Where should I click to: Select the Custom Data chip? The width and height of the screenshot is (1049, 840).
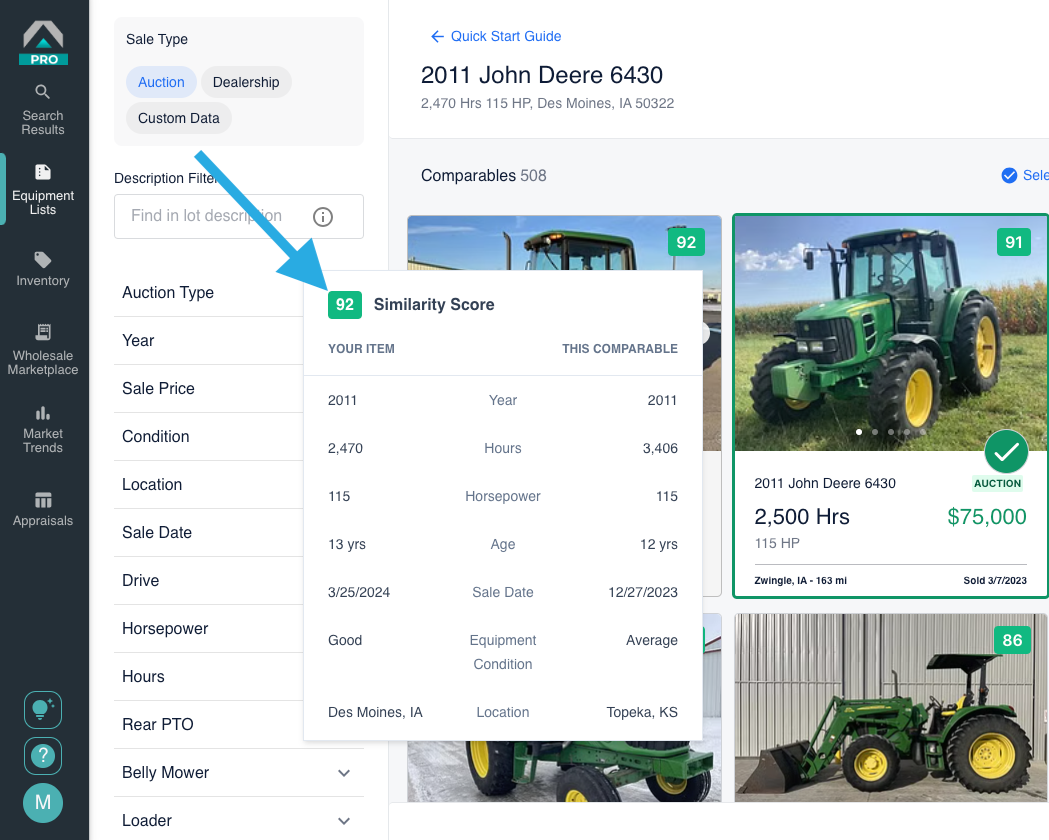click(x=179, y=118)
